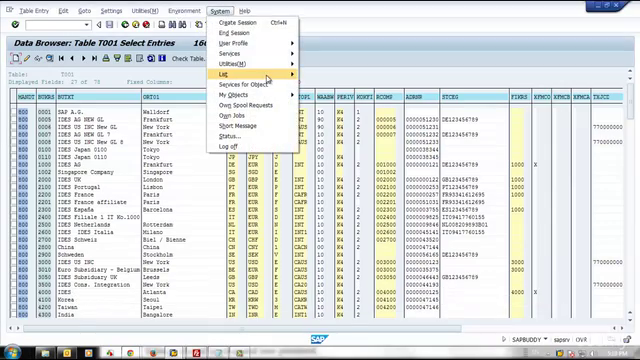Open Chrome from the taskbar

(x=130, y=353)
